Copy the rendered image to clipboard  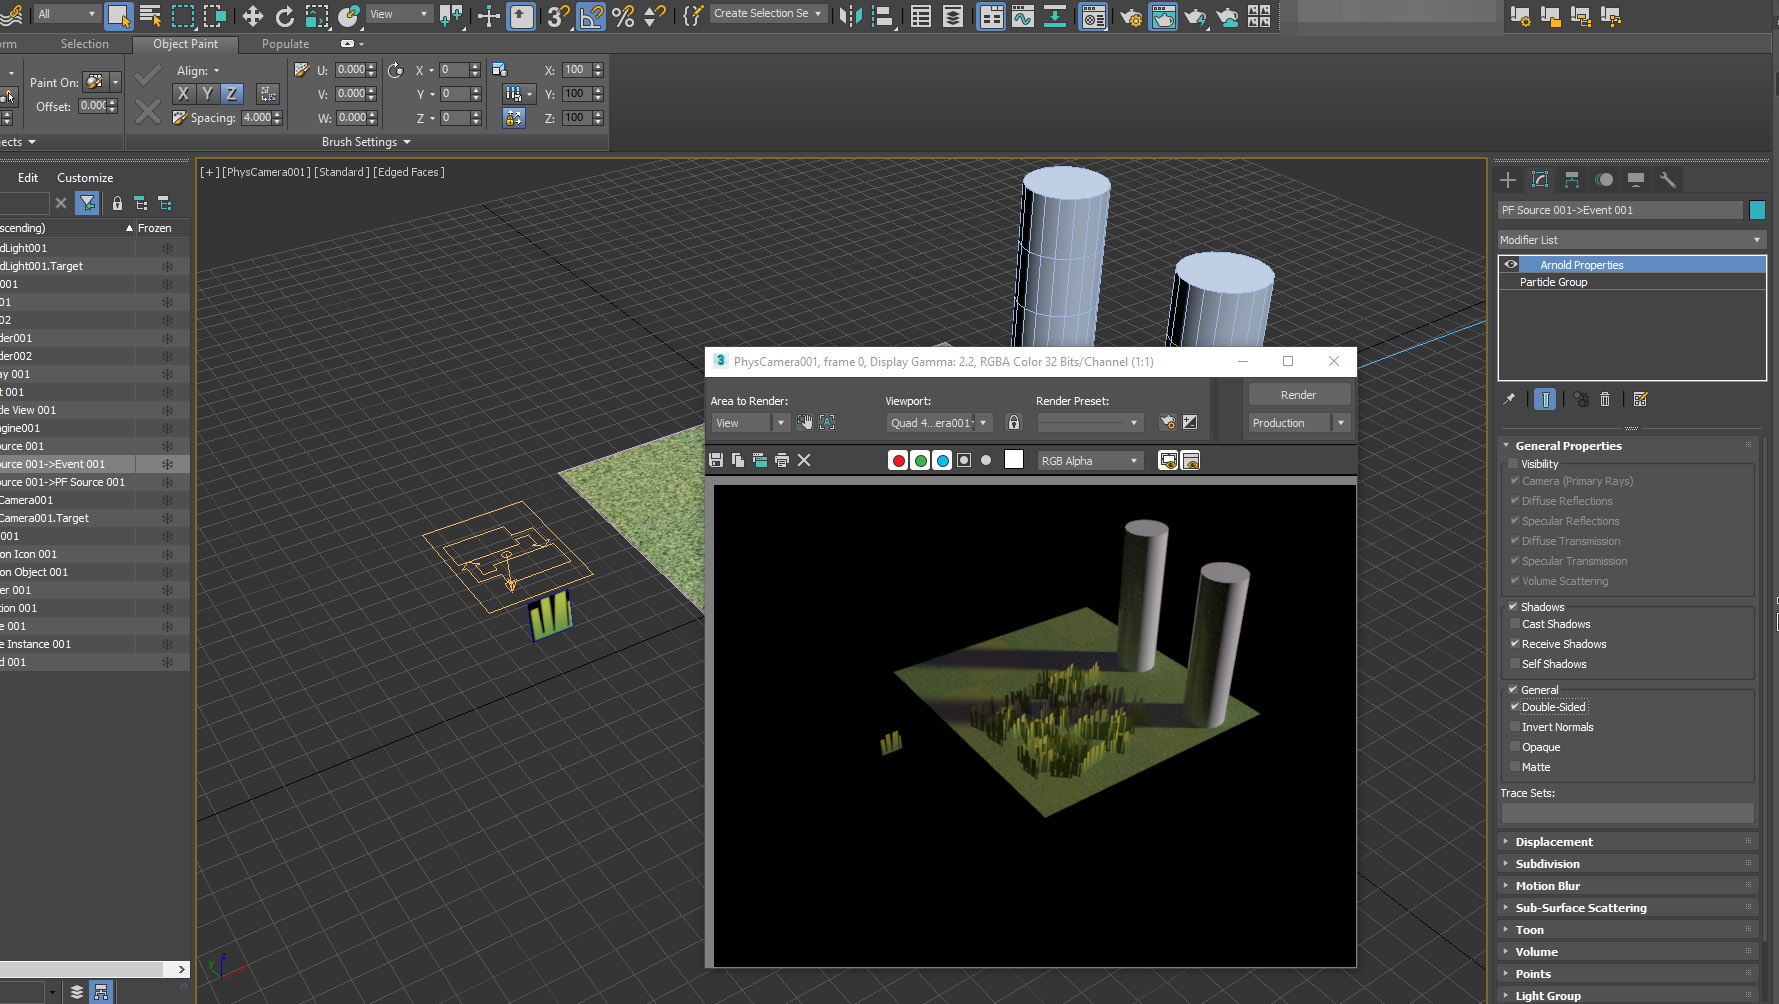pyautogui.click(x=738, y=460)
